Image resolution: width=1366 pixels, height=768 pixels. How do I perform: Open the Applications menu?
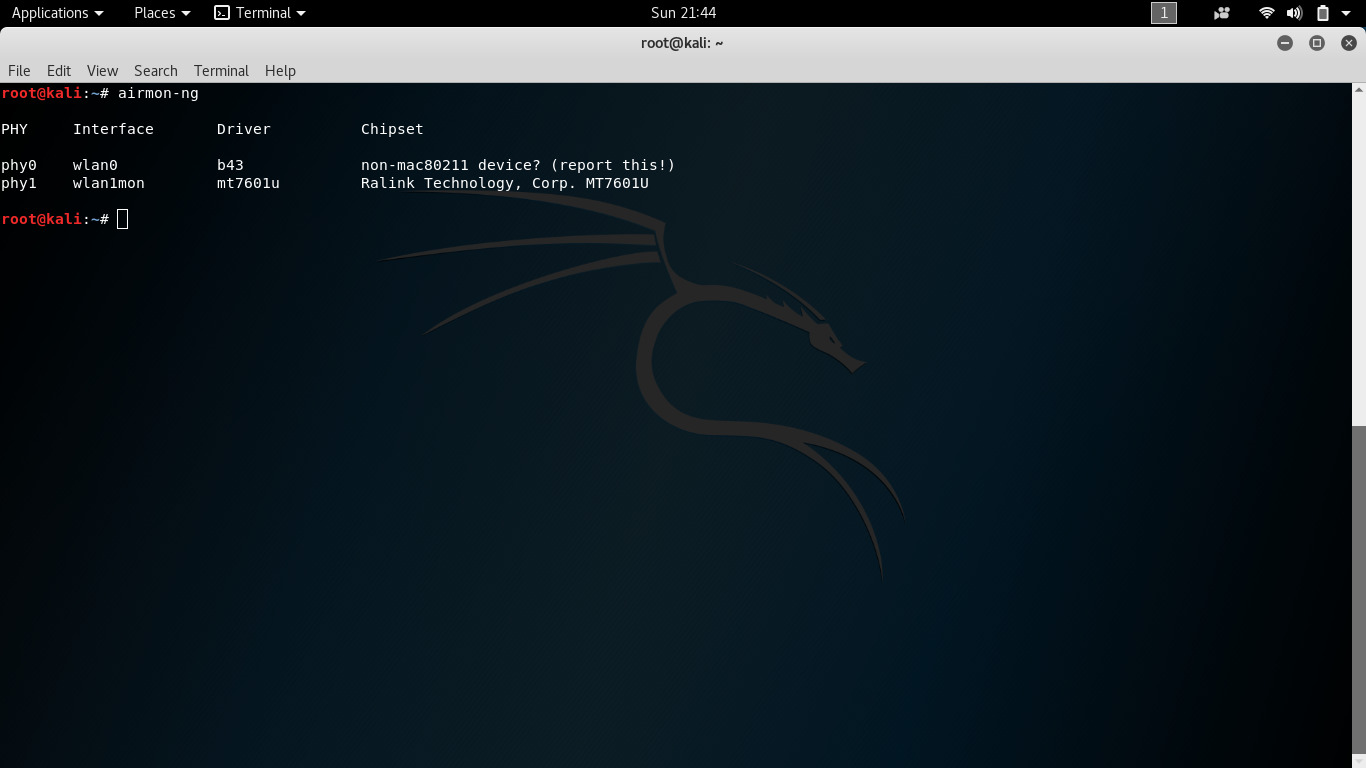(57, 13)
